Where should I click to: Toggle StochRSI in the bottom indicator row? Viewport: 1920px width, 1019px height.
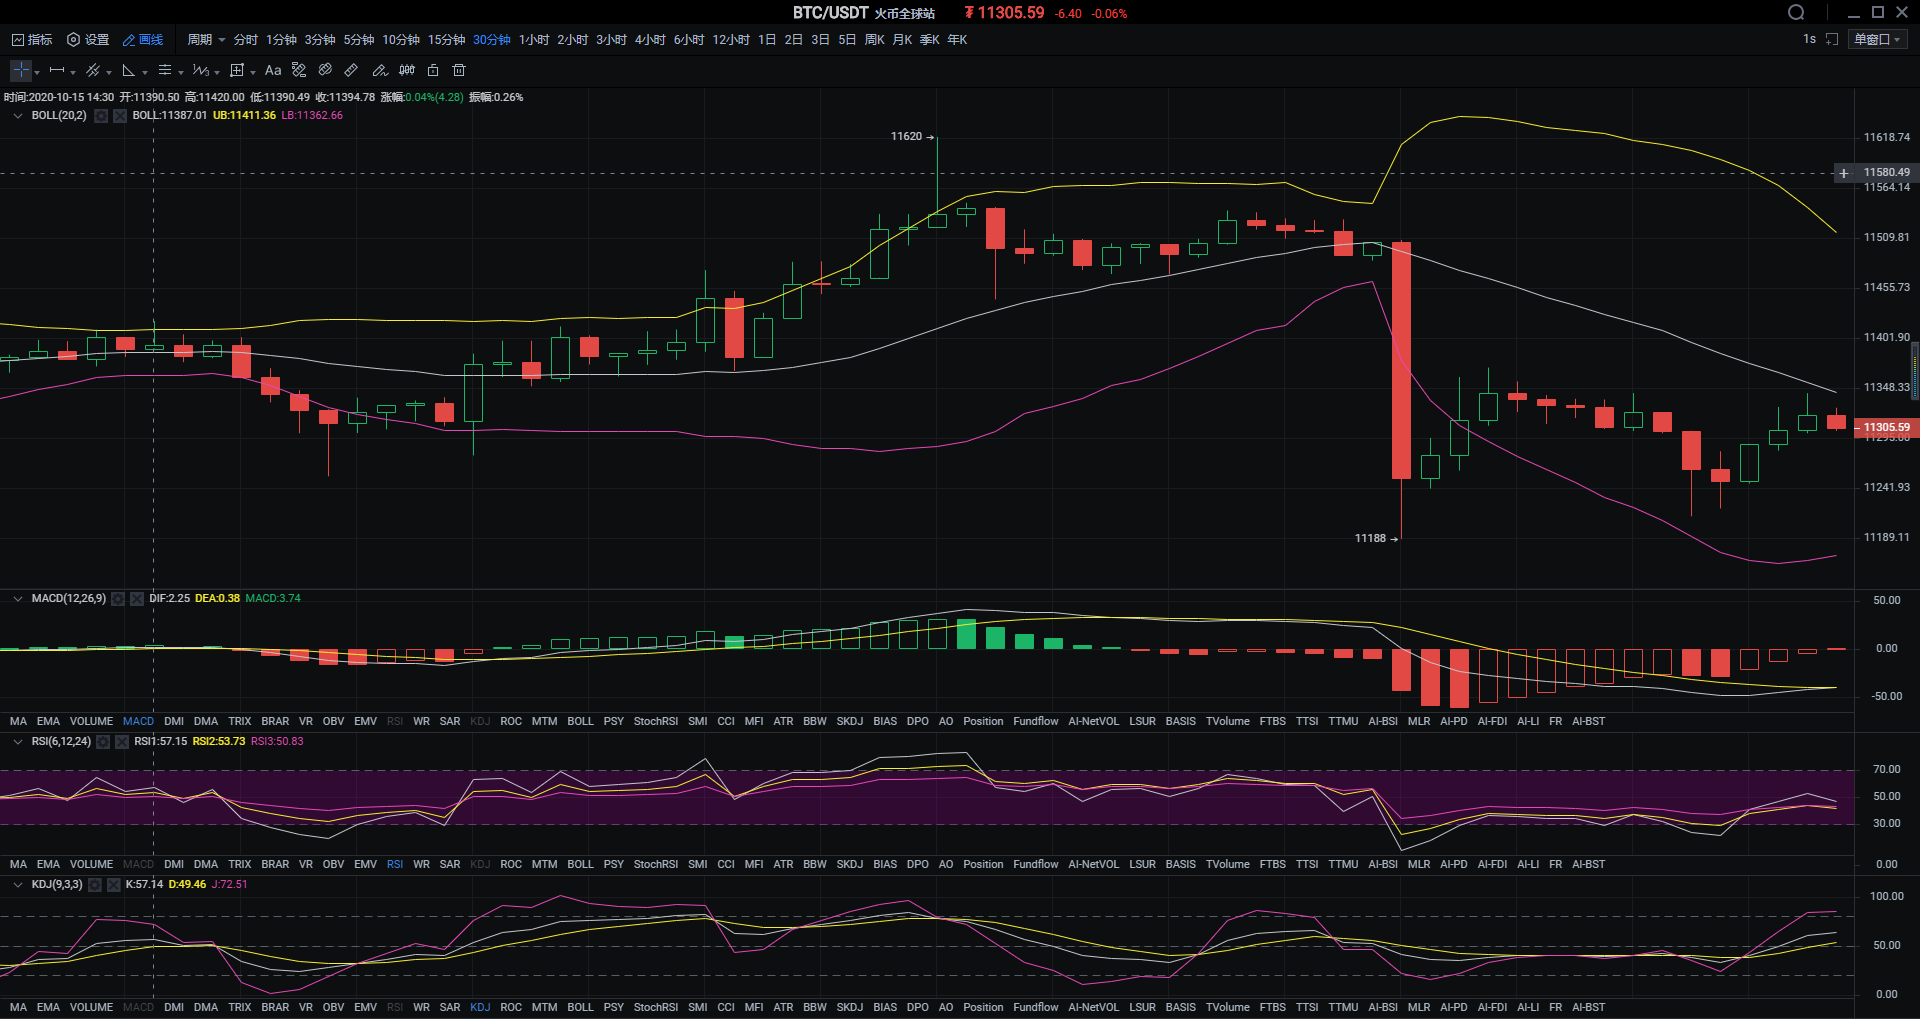(655, 1007)
